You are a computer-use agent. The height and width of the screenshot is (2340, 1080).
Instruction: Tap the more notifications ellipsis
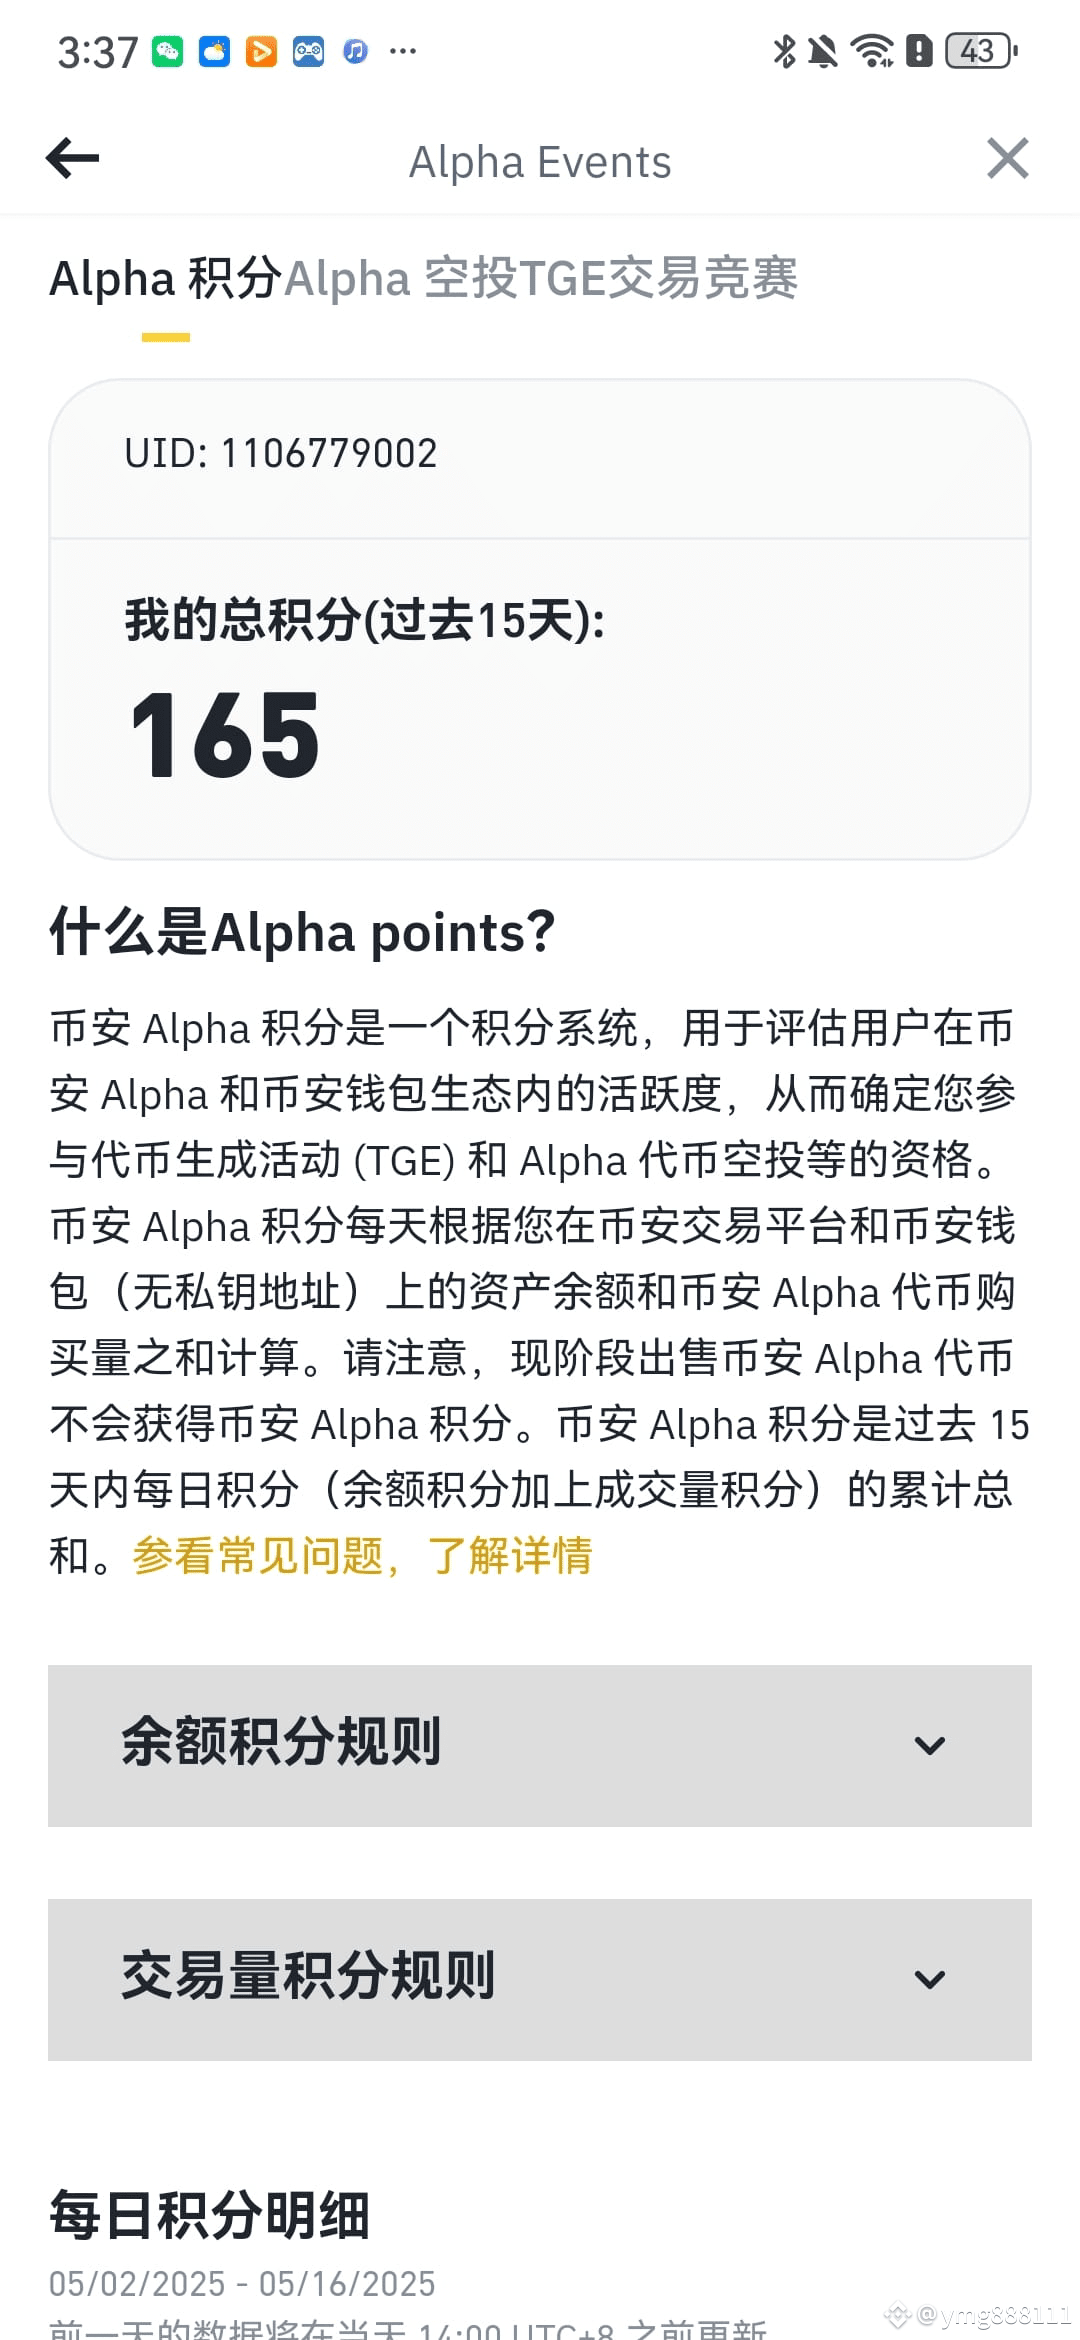[403, 51]
